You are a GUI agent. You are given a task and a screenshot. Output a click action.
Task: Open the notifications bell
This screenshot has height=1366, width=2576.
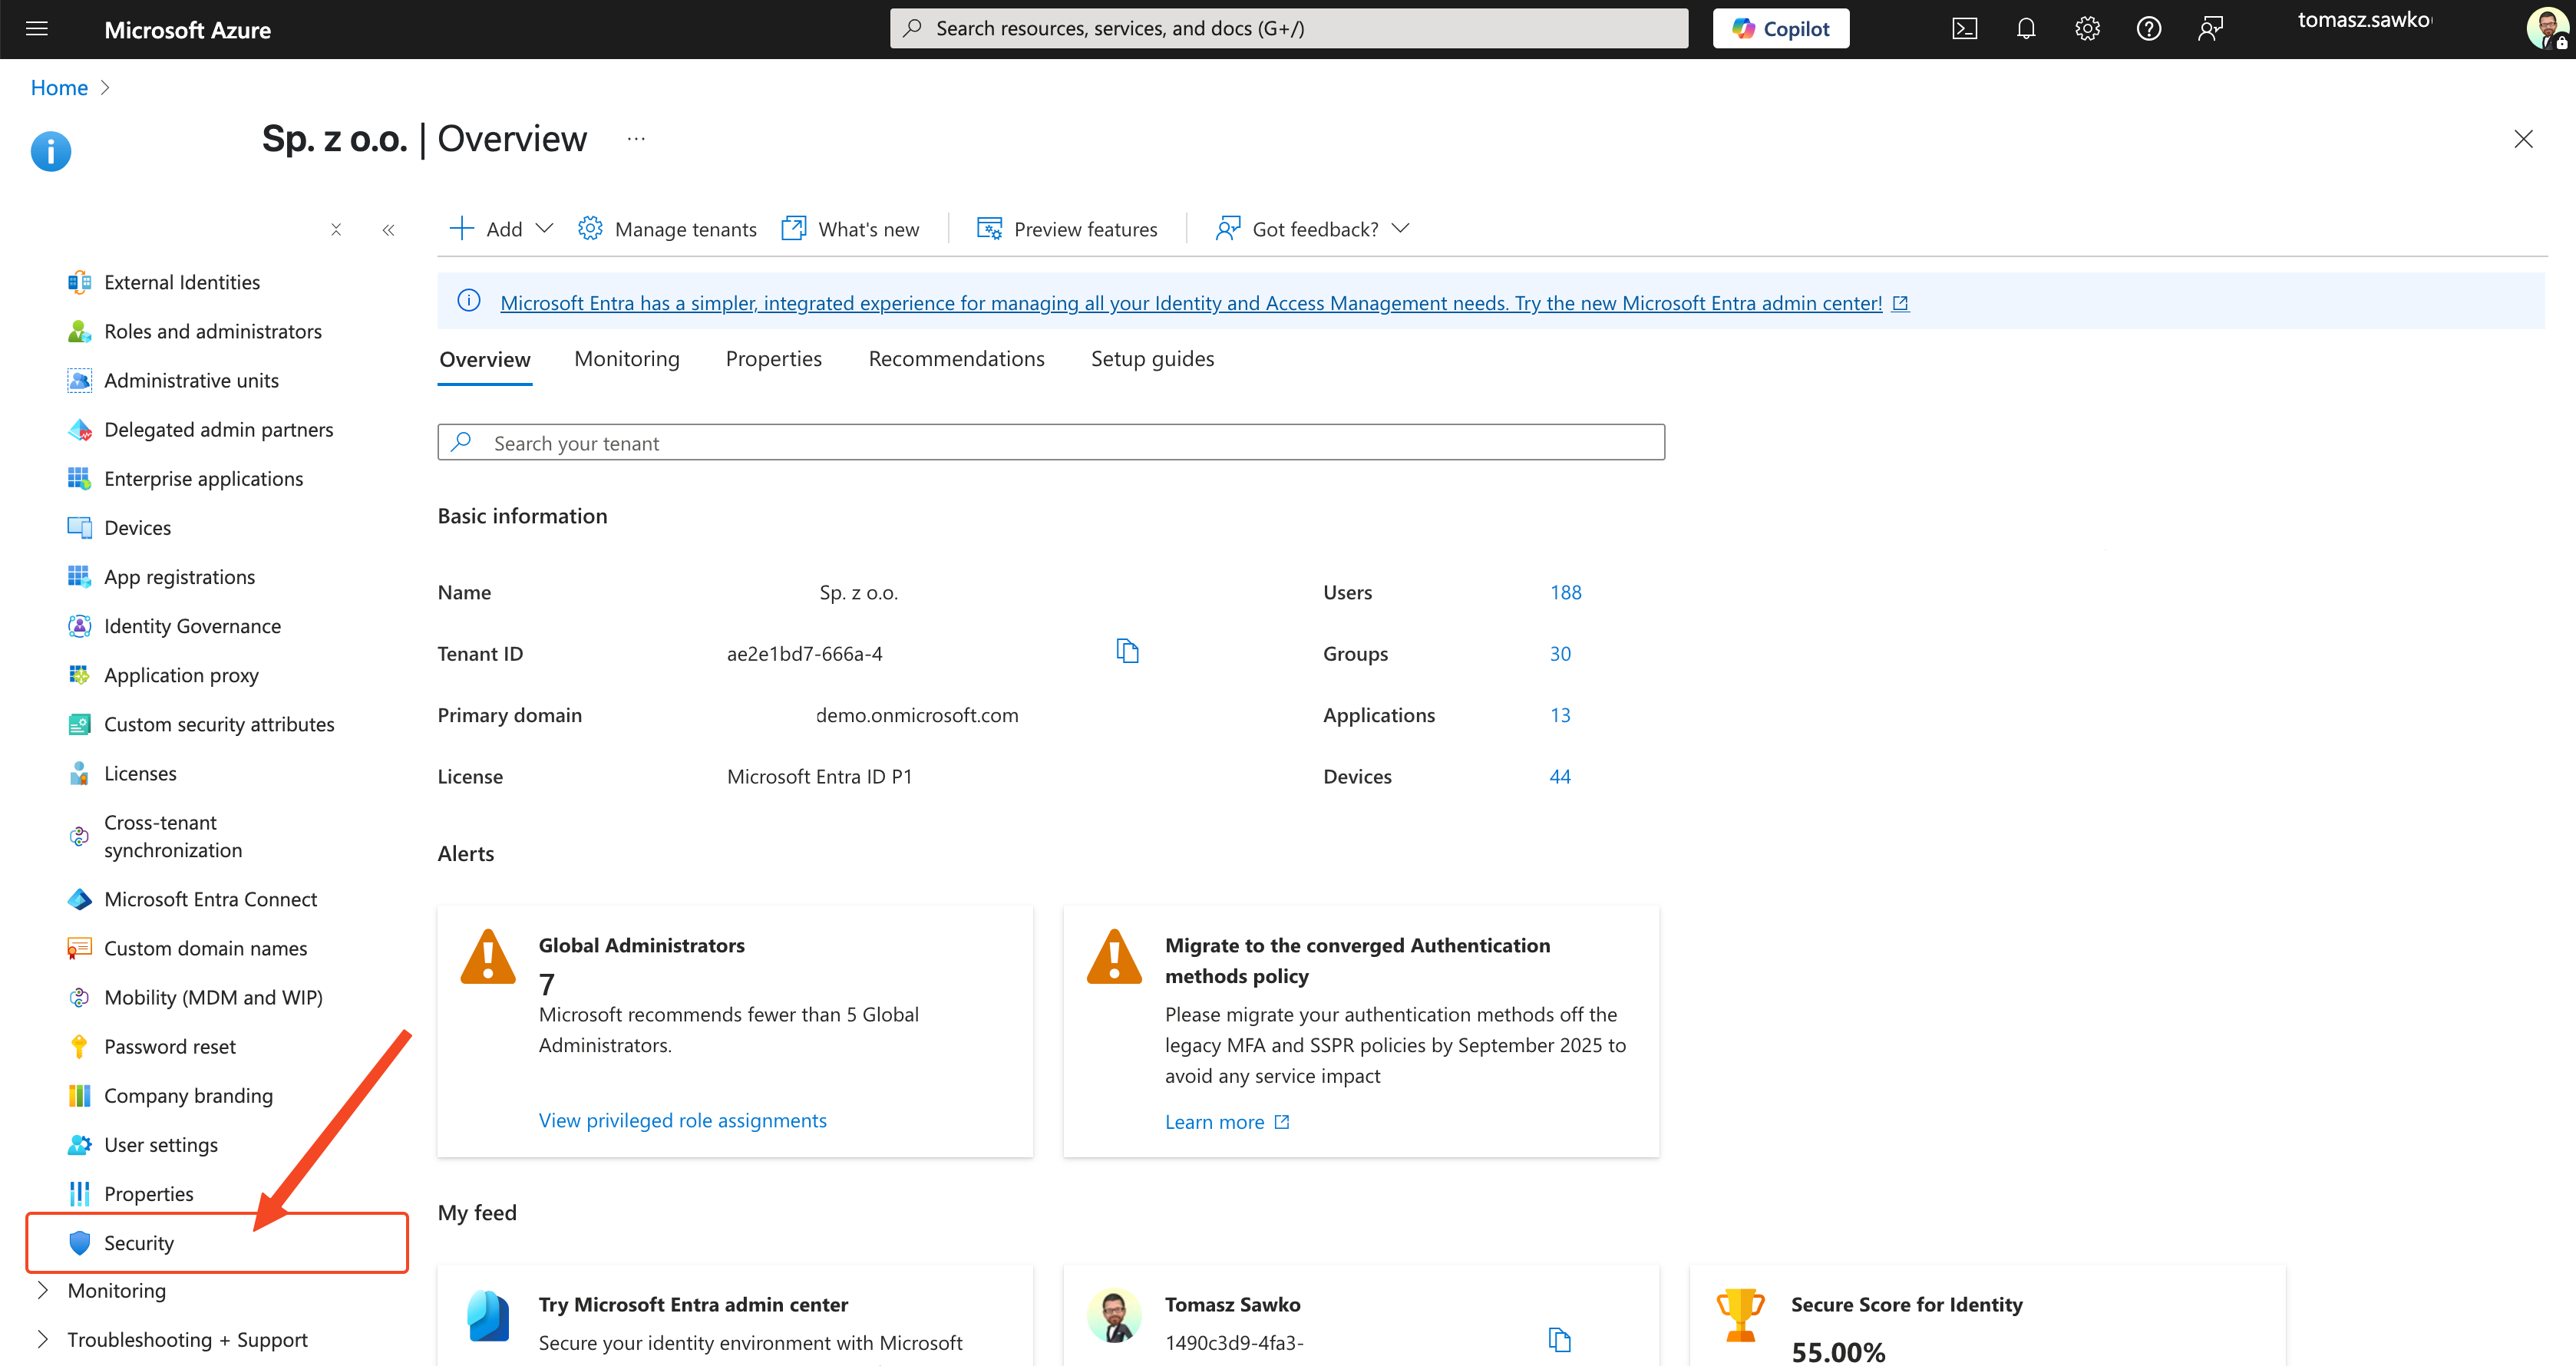click(2025, 29)
